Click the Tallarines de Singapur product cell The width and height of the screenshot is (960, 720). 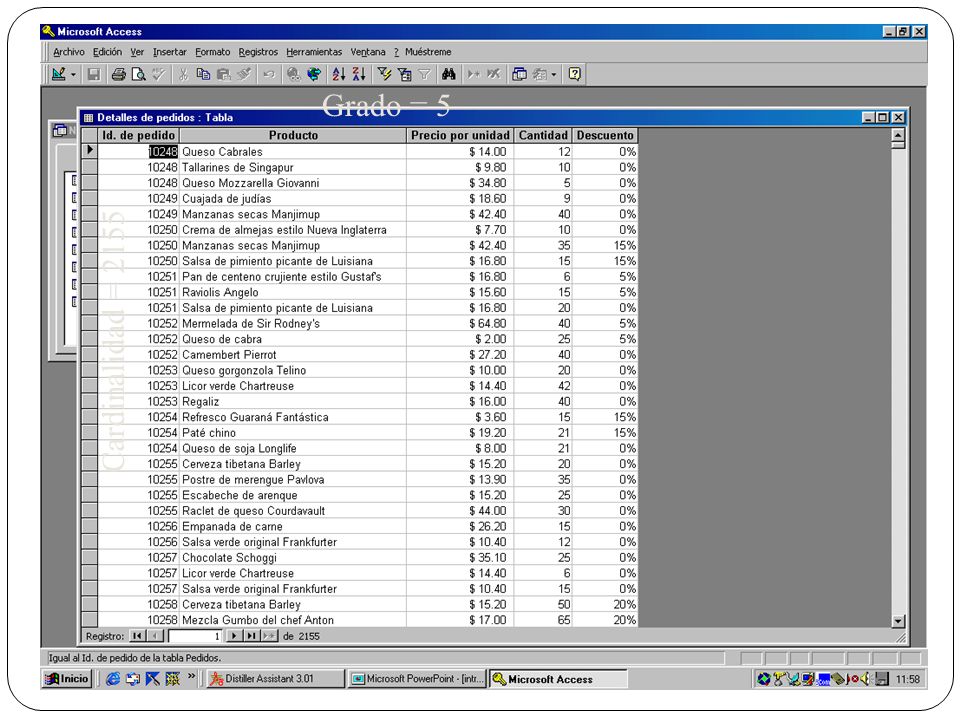tap(293, 167)
